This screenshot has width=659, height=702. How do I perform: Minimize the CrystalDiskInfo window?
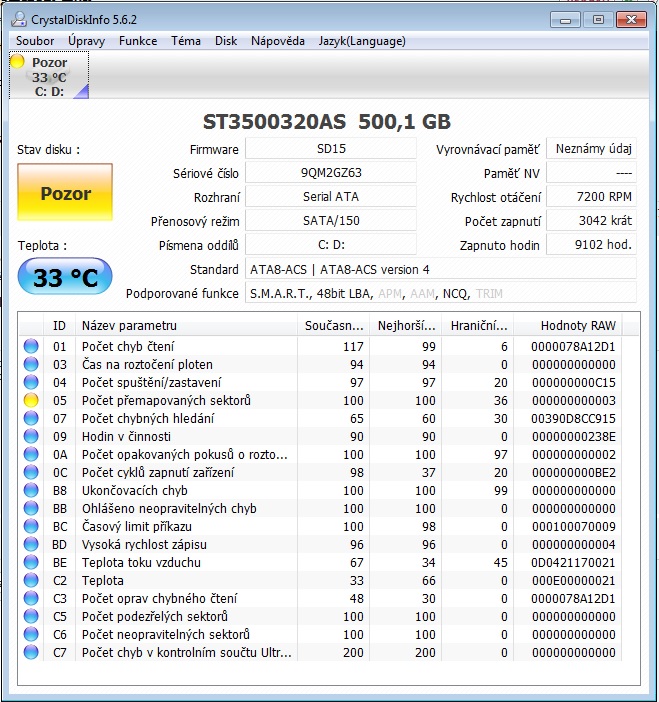click(x=565, y=20)
